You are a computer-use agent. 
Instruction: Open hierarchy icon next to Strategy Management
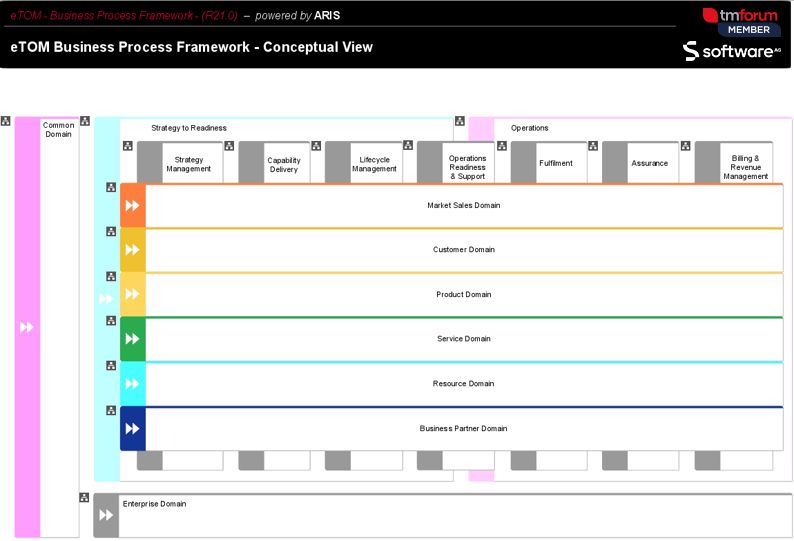[127, 146]
